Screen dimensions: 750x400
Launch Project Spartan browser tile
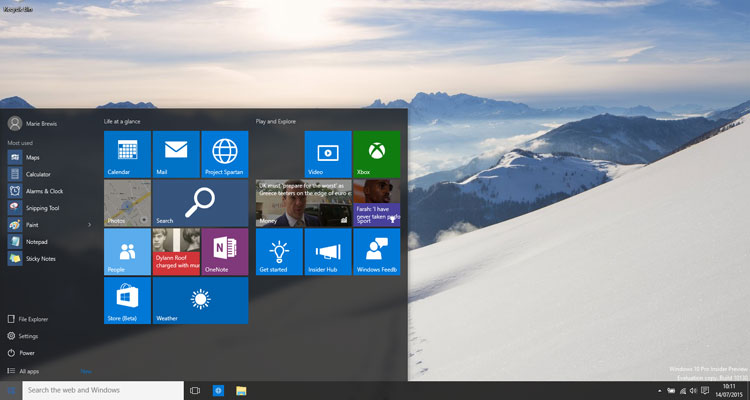[225, 154]
